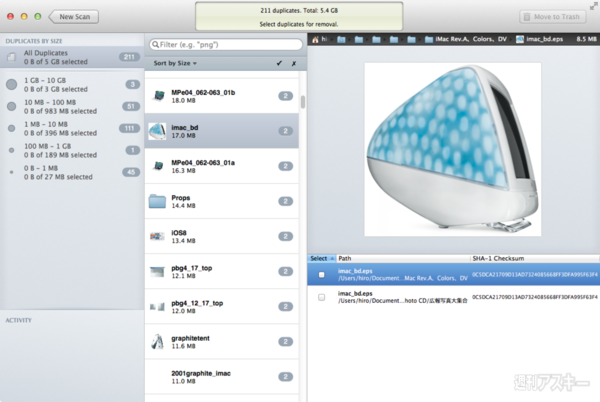Click the All Duplicates stack icon
Screen dimensions: 600x402
pyautogui.click(x=11, y=57)
